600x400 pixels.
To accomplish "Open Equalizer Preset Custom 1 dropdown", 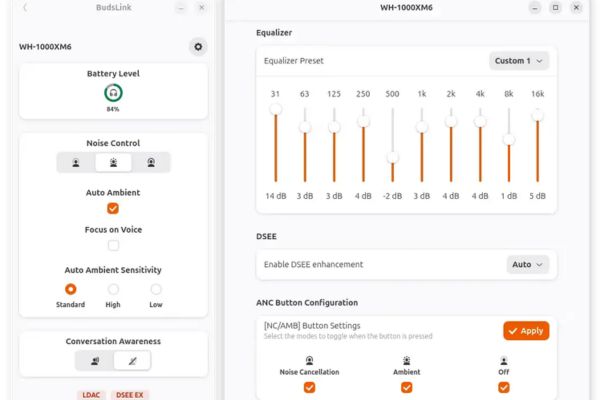I will click(519, 61).
